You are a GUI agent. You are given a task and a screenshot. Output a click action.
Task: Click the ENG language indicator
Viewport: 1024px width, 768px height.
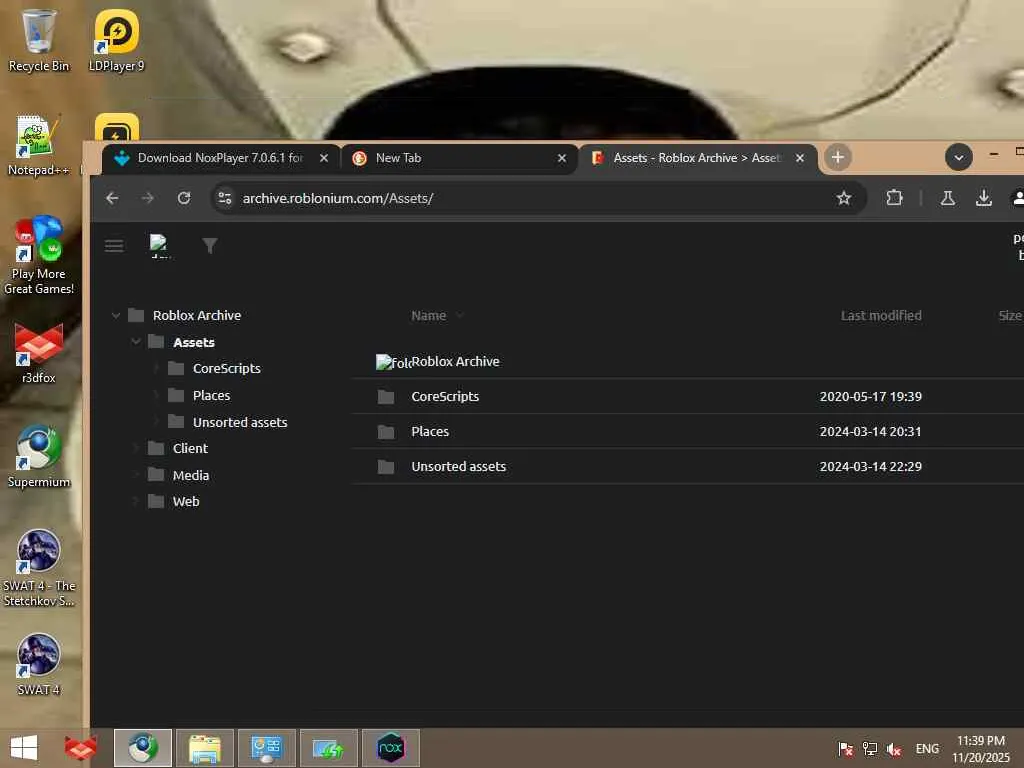tap(927, 748)
